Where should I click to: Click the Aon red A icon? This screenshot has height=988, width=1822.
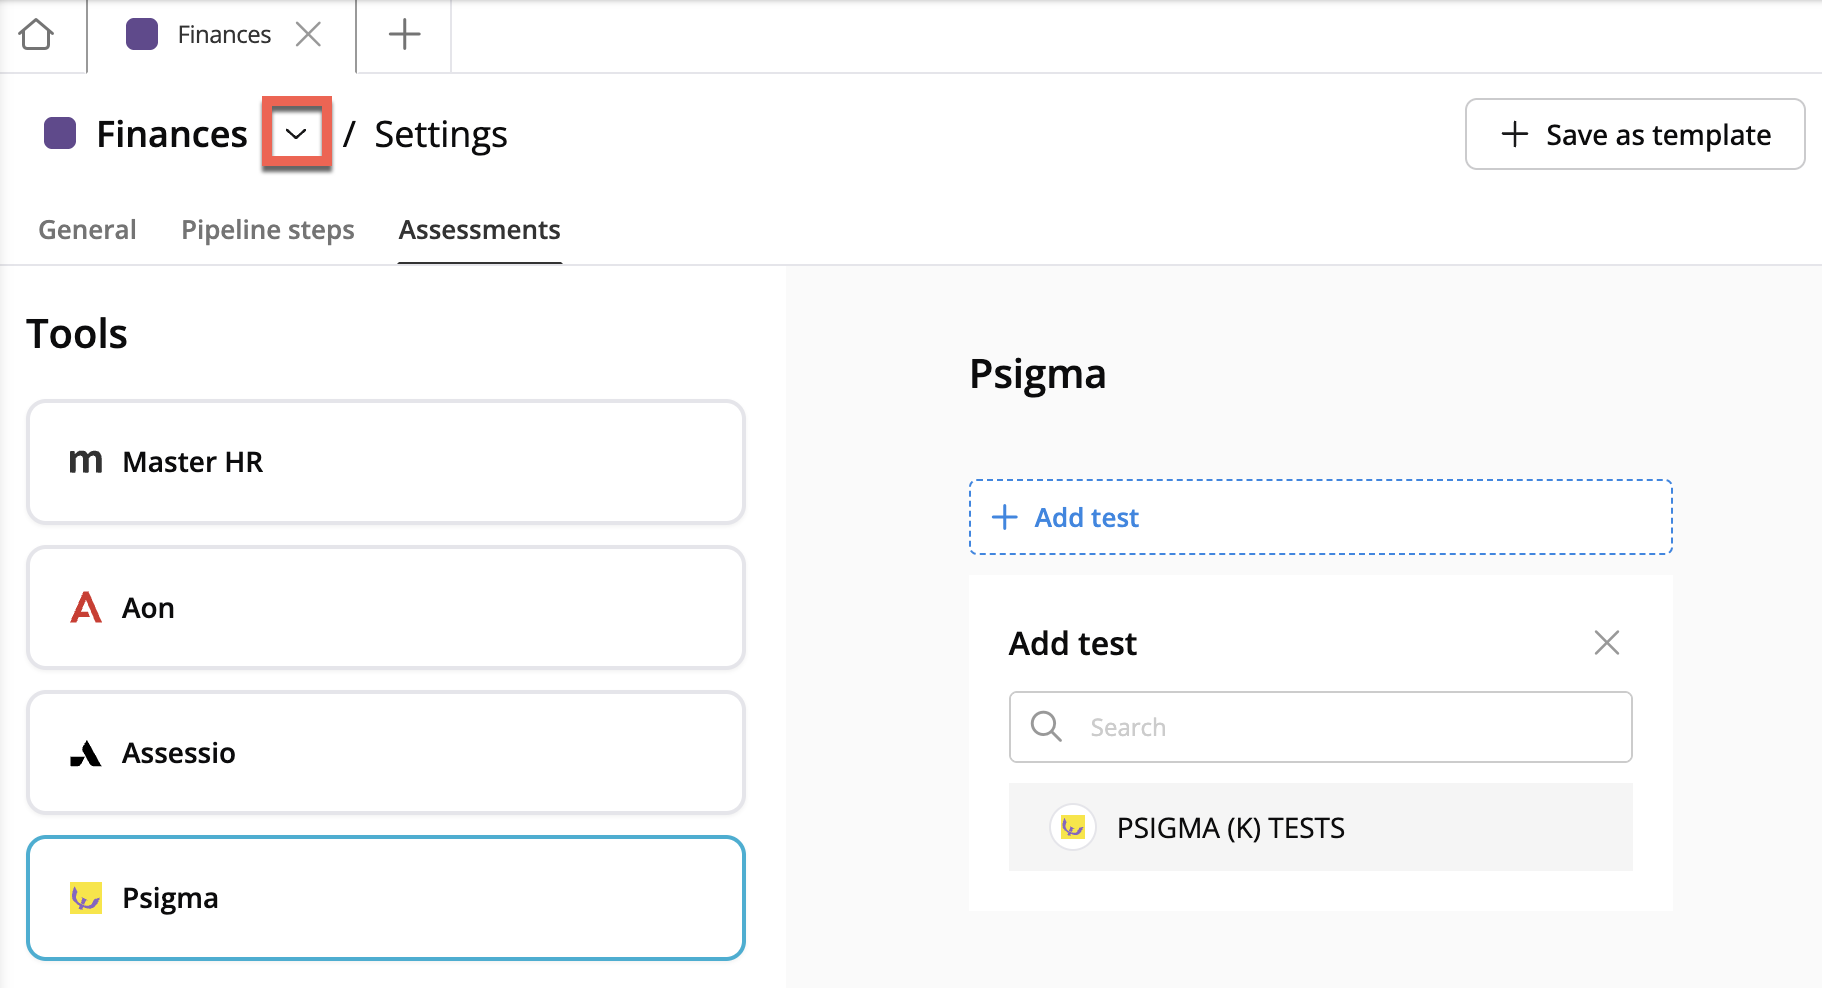86,607
